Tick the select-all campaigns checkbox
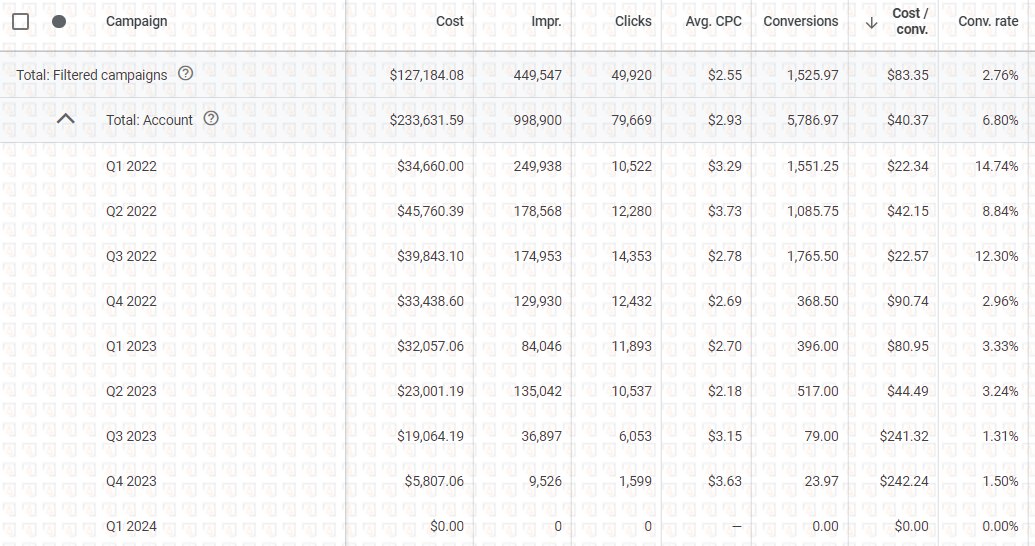The height and width of the screenshot is (546, 1035). (20, 21)
